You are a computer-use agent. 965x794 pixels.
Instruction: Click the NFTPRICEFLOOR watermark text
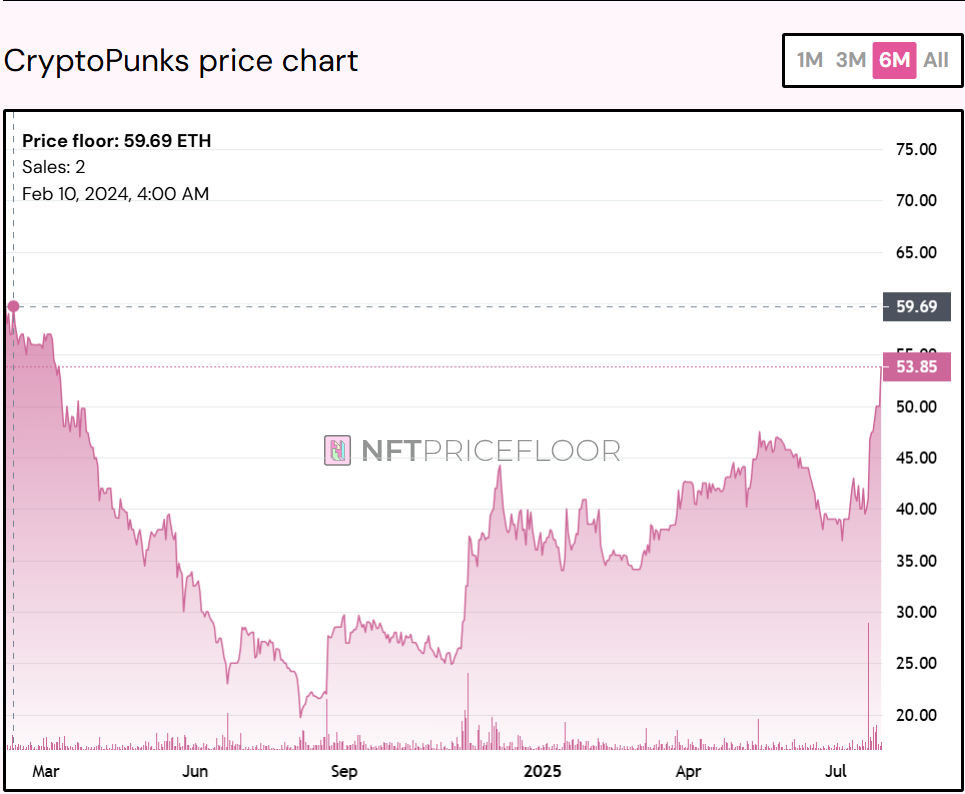coord(490,451)
